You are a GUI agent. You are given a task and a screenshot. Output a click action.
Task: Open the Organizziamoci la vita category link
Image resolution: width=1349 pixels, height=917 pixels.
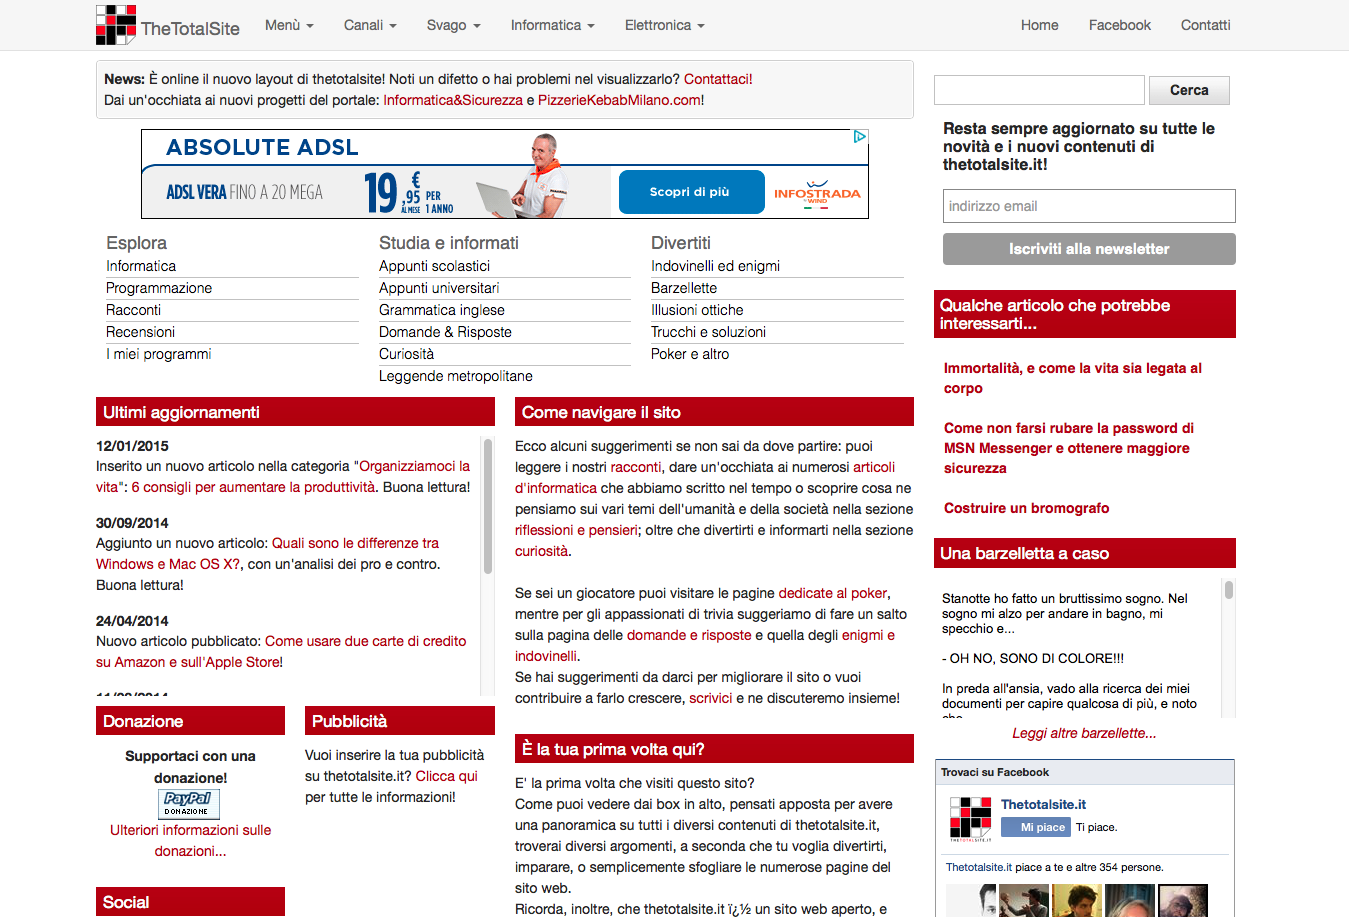tap(412, 466)
